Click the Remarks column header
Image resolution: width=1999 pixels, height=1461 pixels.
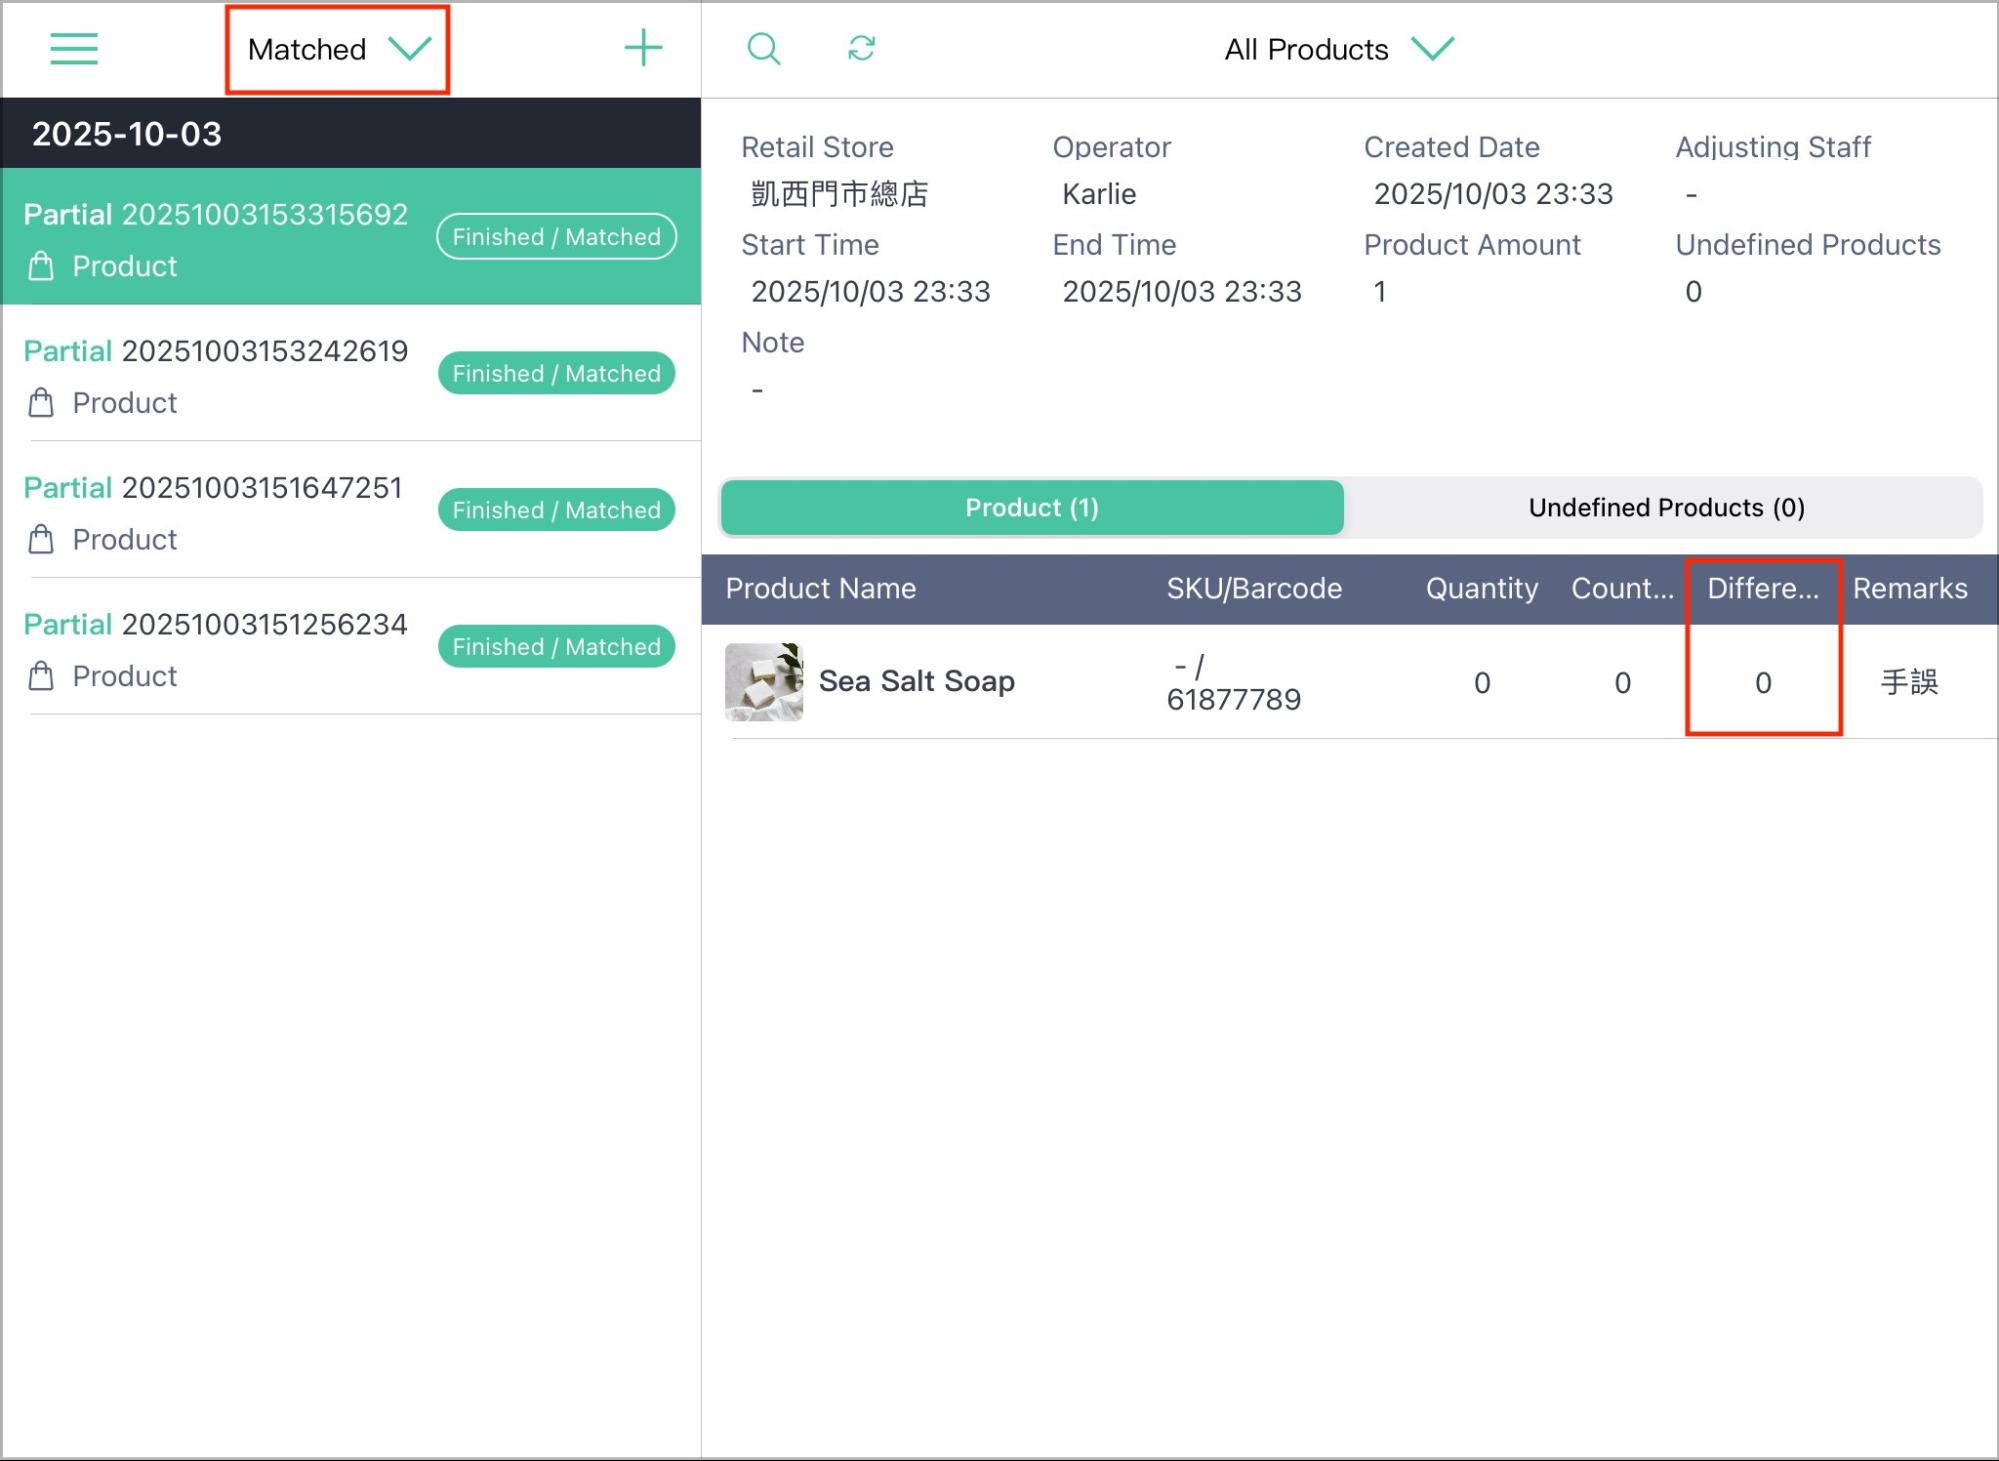click(1910, 588)
